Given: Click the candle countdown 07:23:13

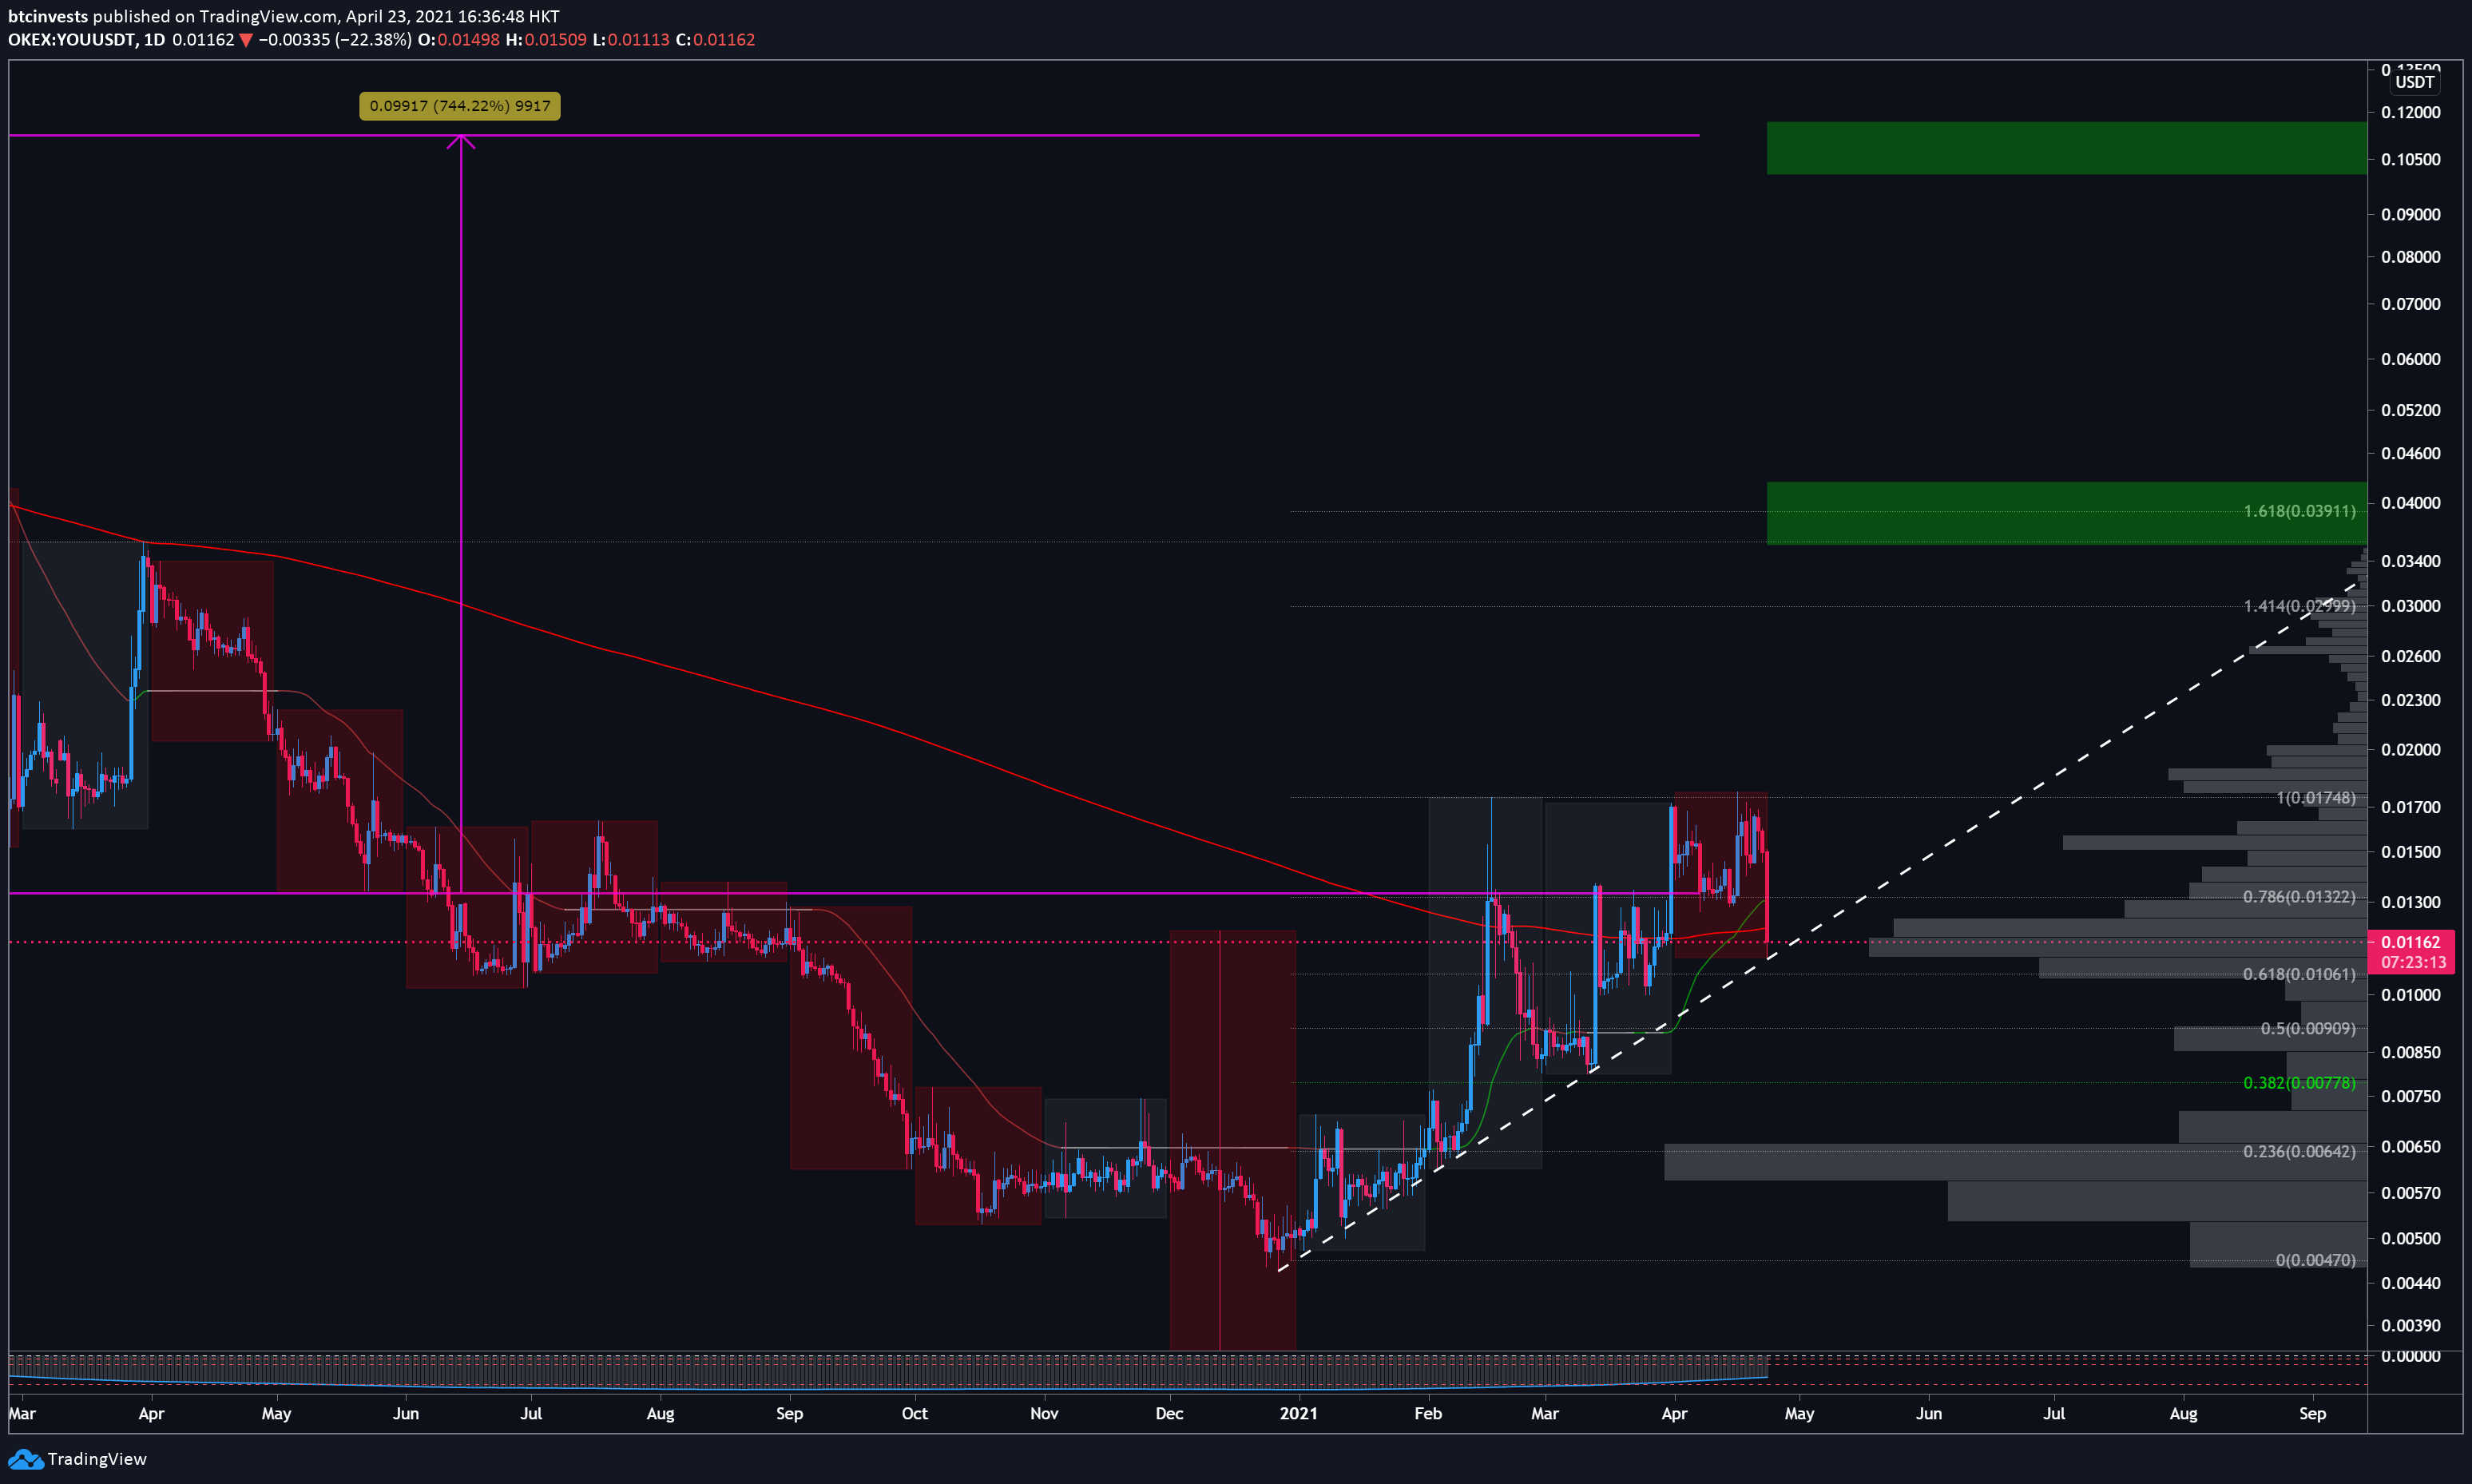Looking at the screenshot, I should coord(2413,963).
